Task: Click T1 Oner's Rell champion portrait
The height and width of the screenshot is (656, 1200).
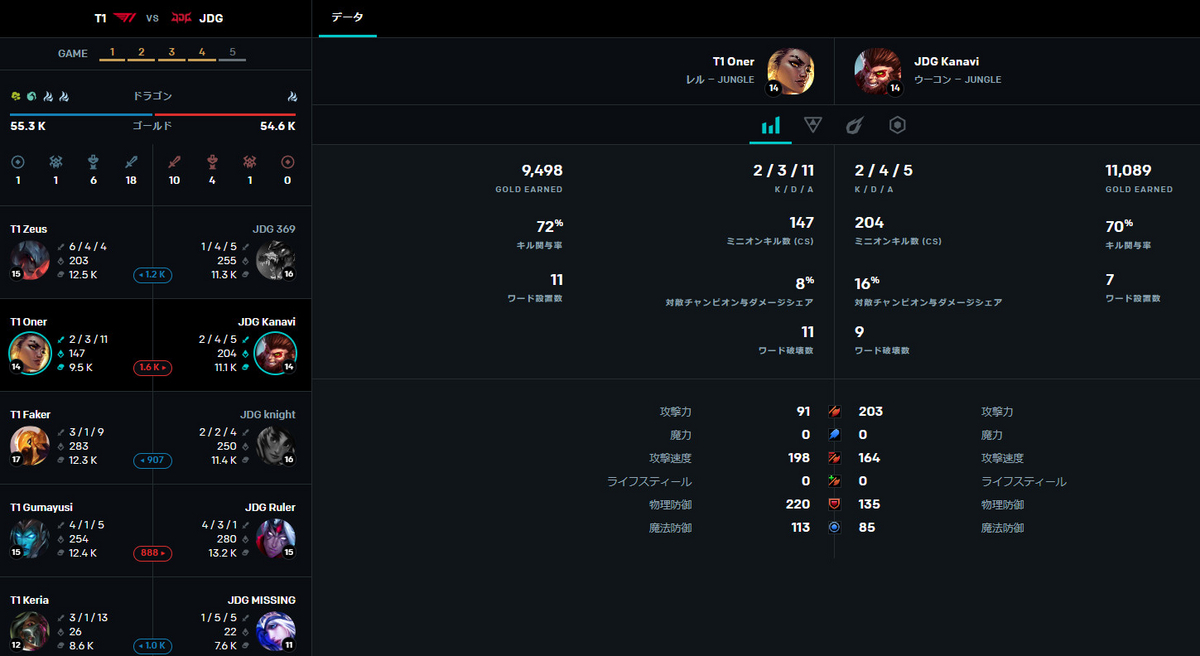Action: click(790, 71)
